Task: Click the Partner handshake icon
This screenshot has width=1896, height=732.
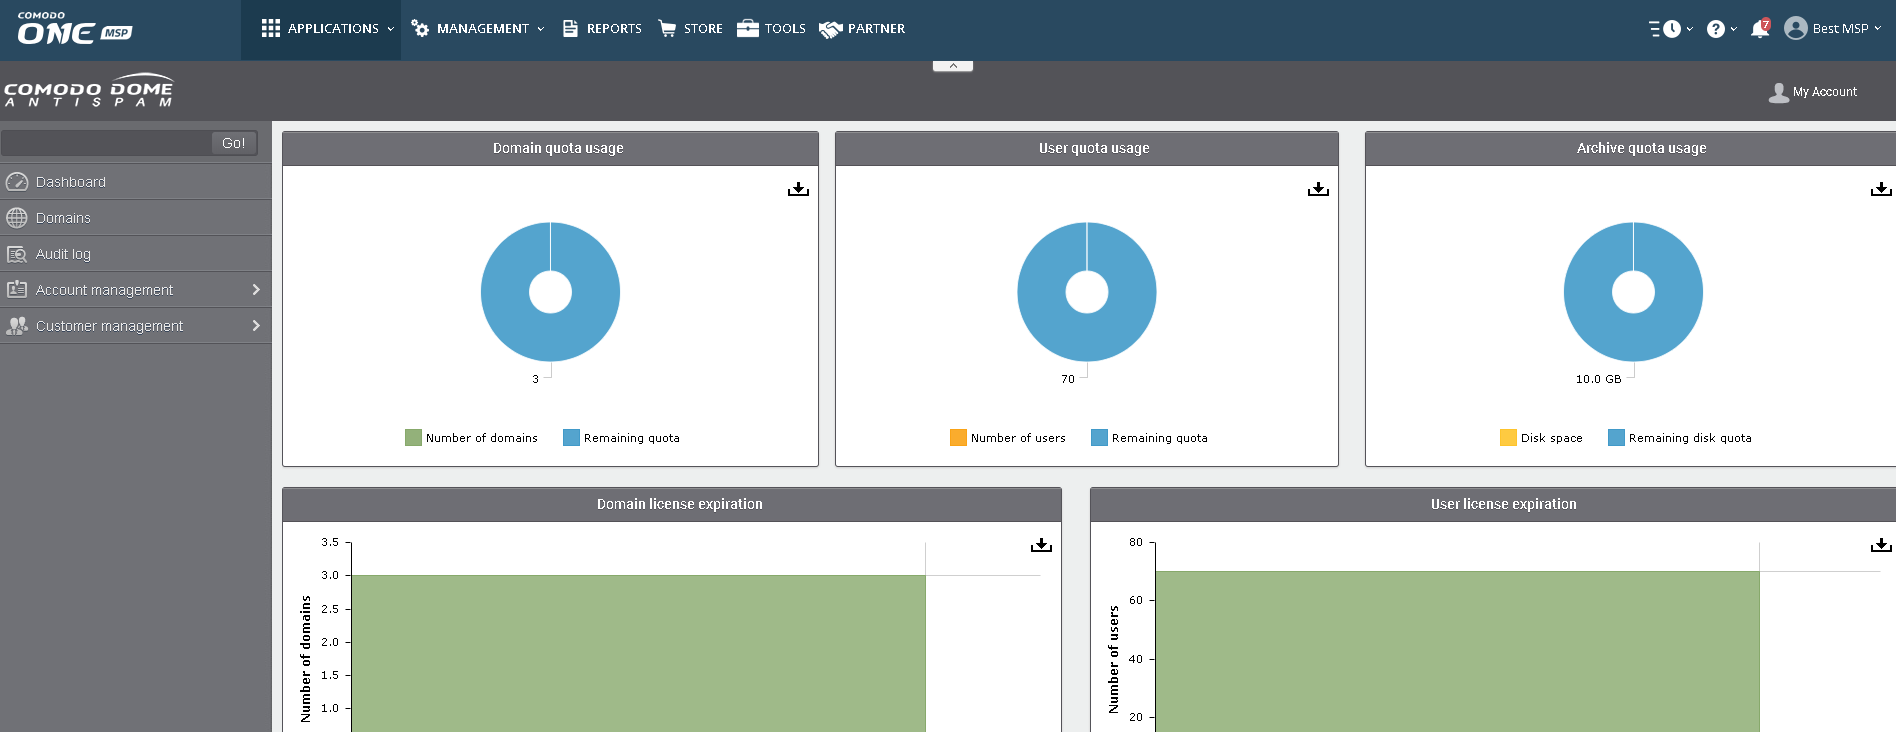Action: [x=830, y=30]
